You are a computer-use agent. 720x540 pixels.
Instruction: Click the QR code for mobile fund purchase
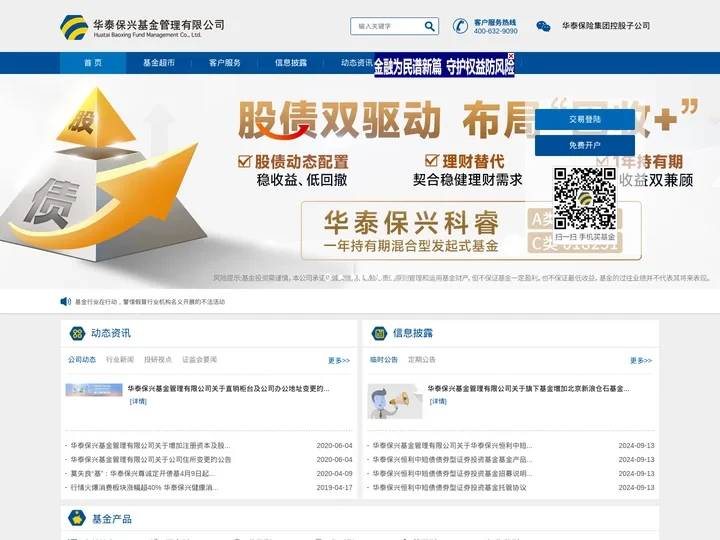585,198
